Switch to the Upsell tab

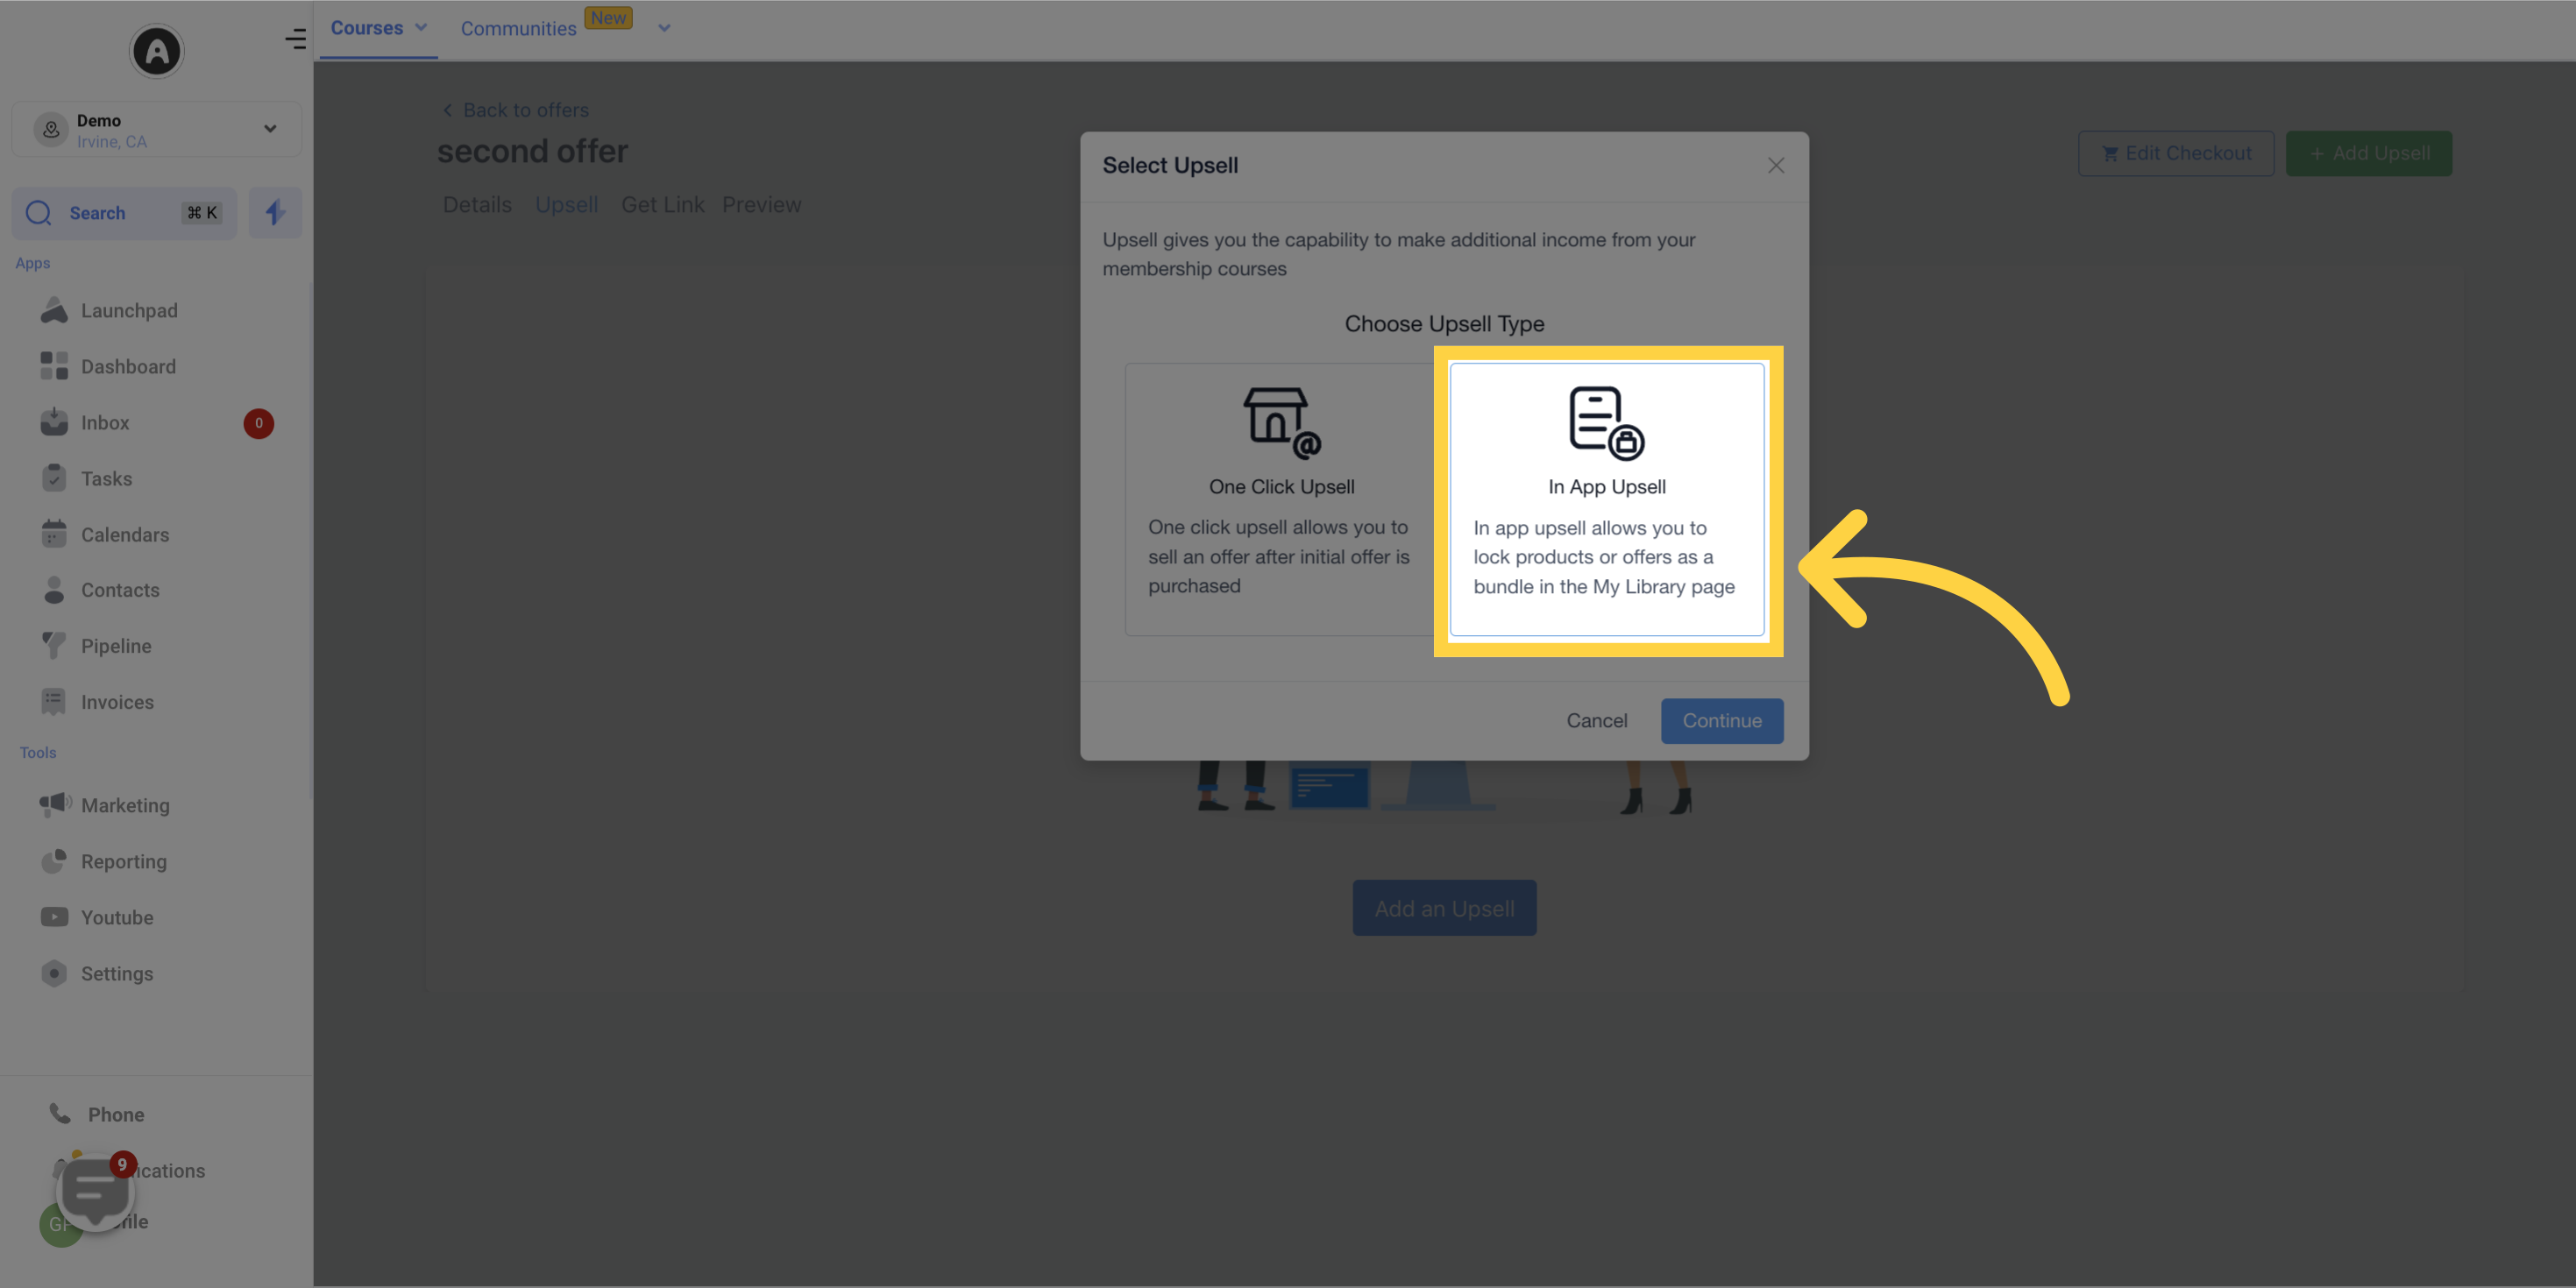(565, 203)
